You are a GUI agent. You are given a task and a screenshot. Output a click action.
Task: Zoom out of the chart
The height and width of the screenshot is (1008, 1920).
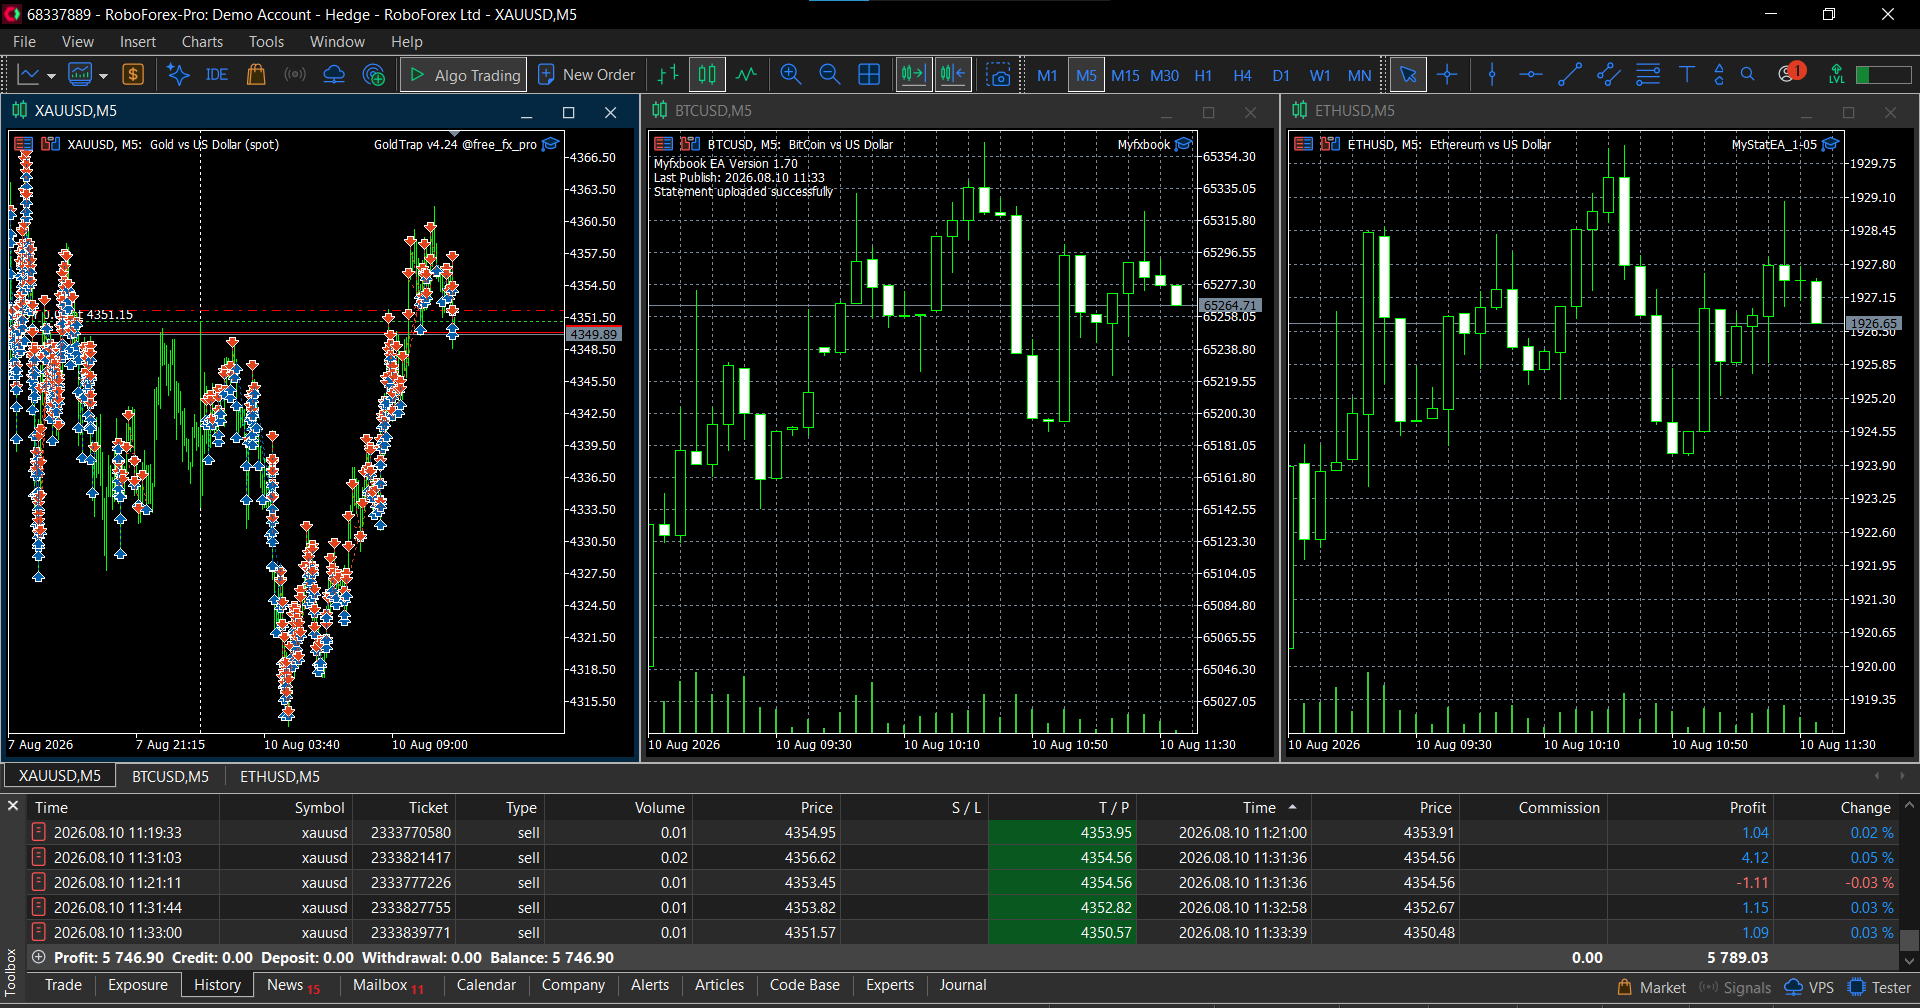829,75
